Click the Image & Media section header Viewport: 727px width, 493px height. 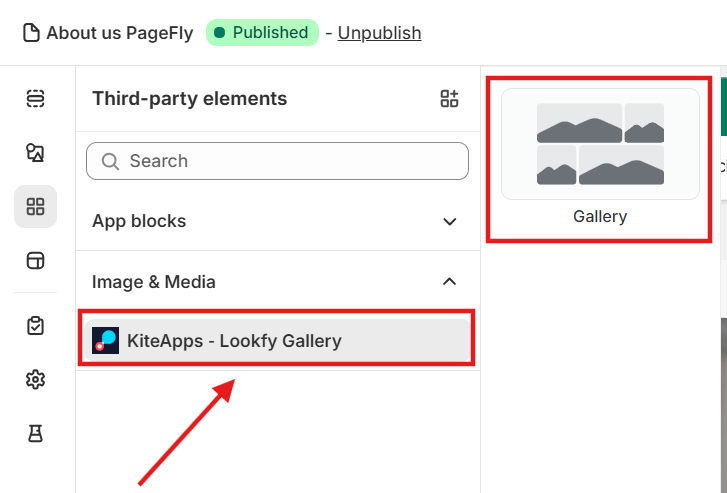pos(278,282)
